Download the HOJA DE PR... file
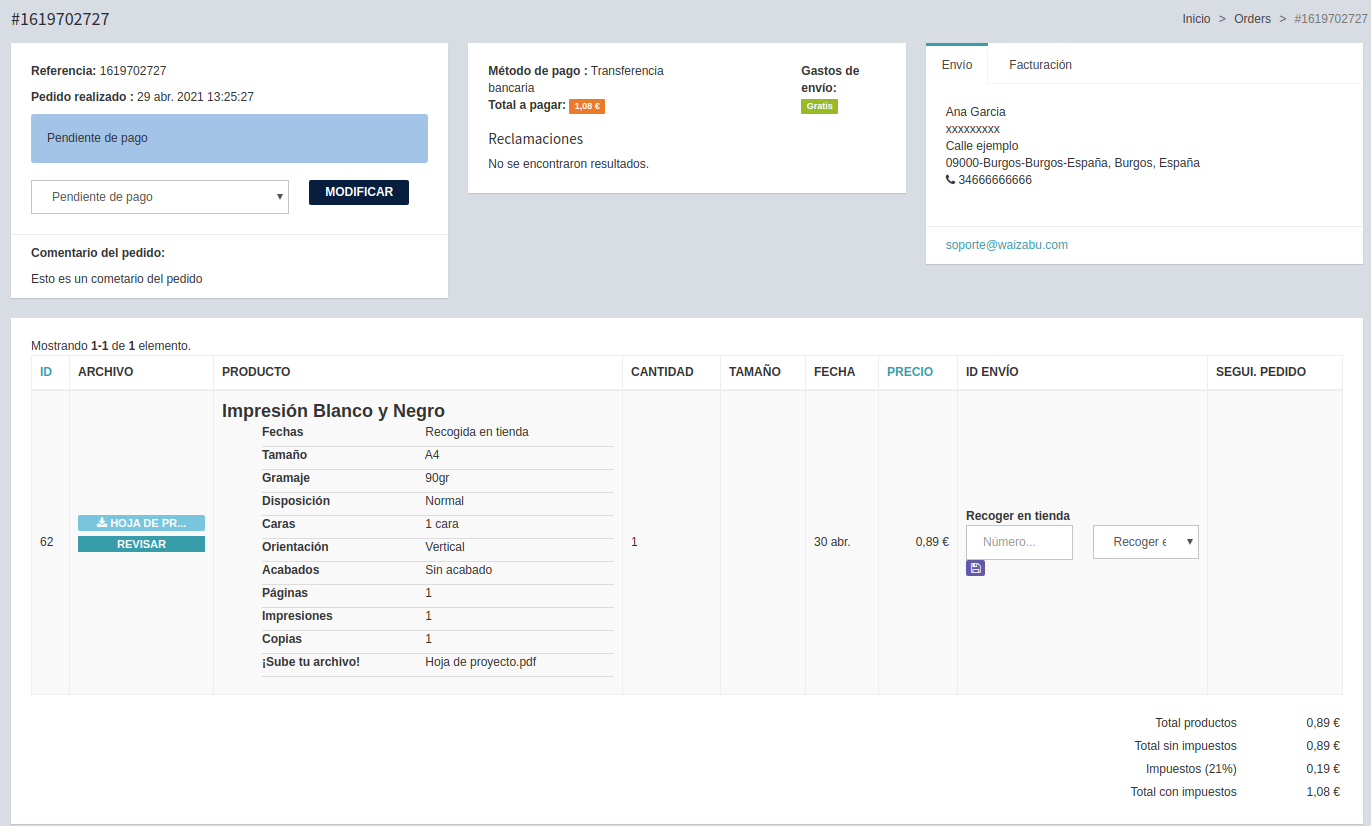The image size is (1371, 826). click(141, 523)
